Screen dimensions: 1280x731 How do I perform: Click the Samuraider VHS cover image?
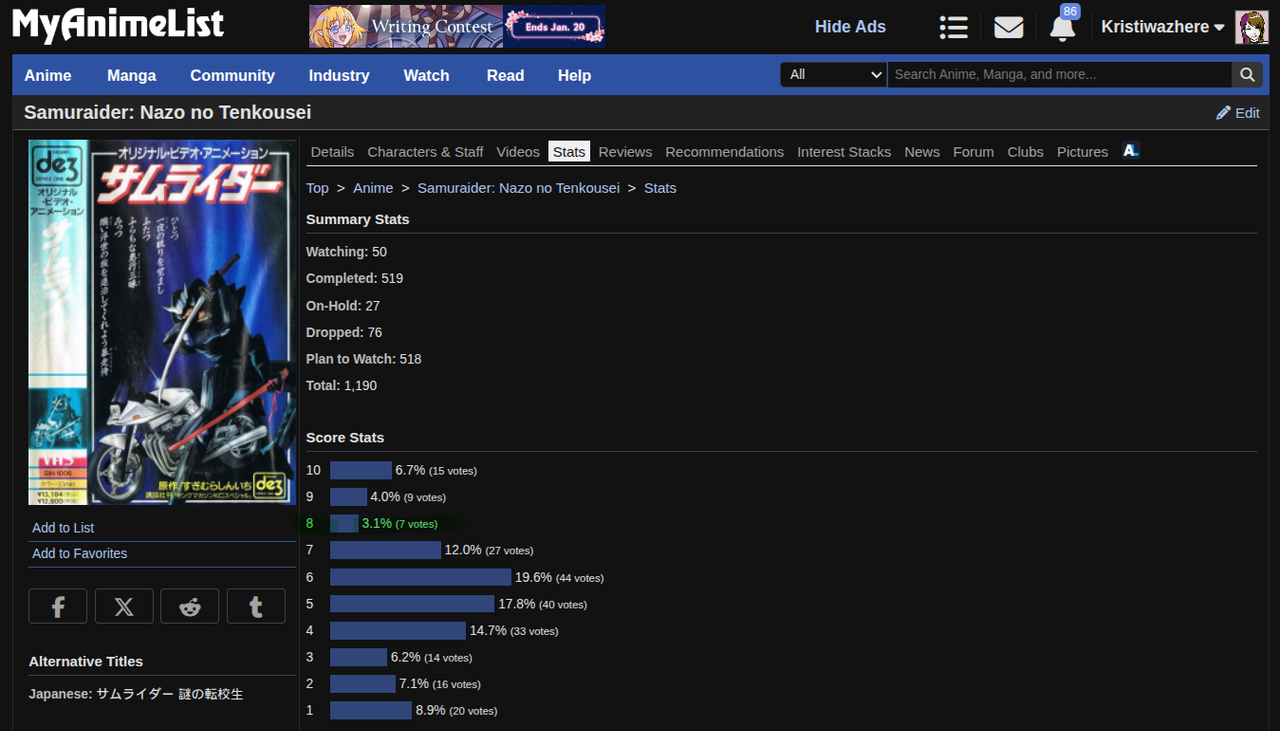(x=162, y=322)
